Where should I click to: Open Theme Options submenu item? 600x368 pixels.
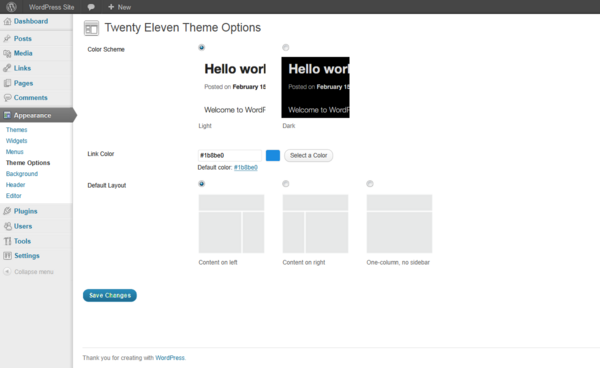point(28,163)
